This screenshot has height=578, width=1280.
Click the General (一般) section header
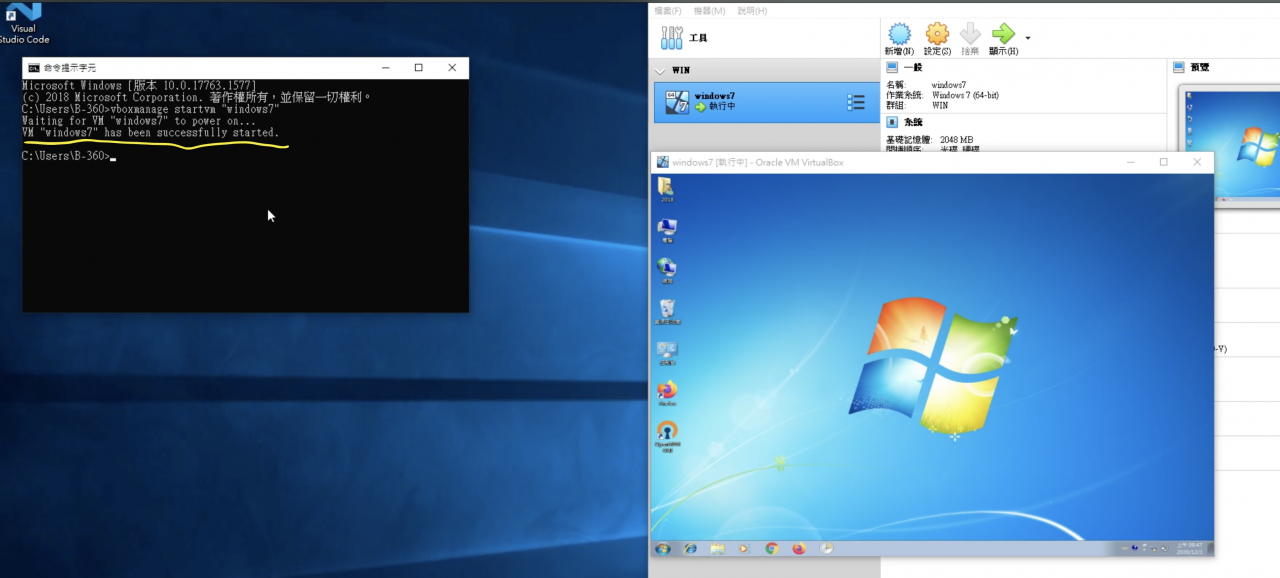(903, 67)
